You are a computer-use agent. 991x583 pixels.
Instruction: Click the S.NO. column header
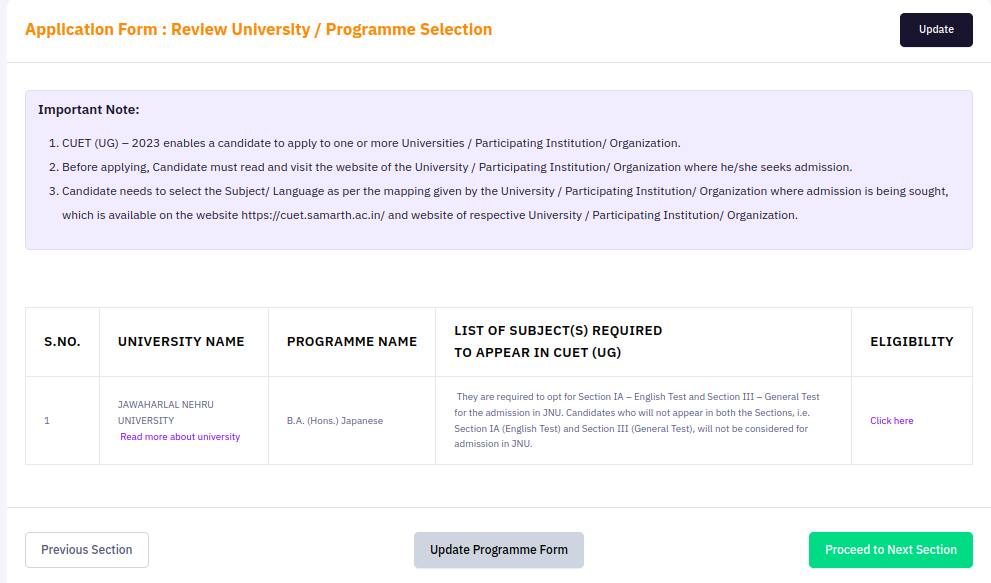click(x=62, y=341)
